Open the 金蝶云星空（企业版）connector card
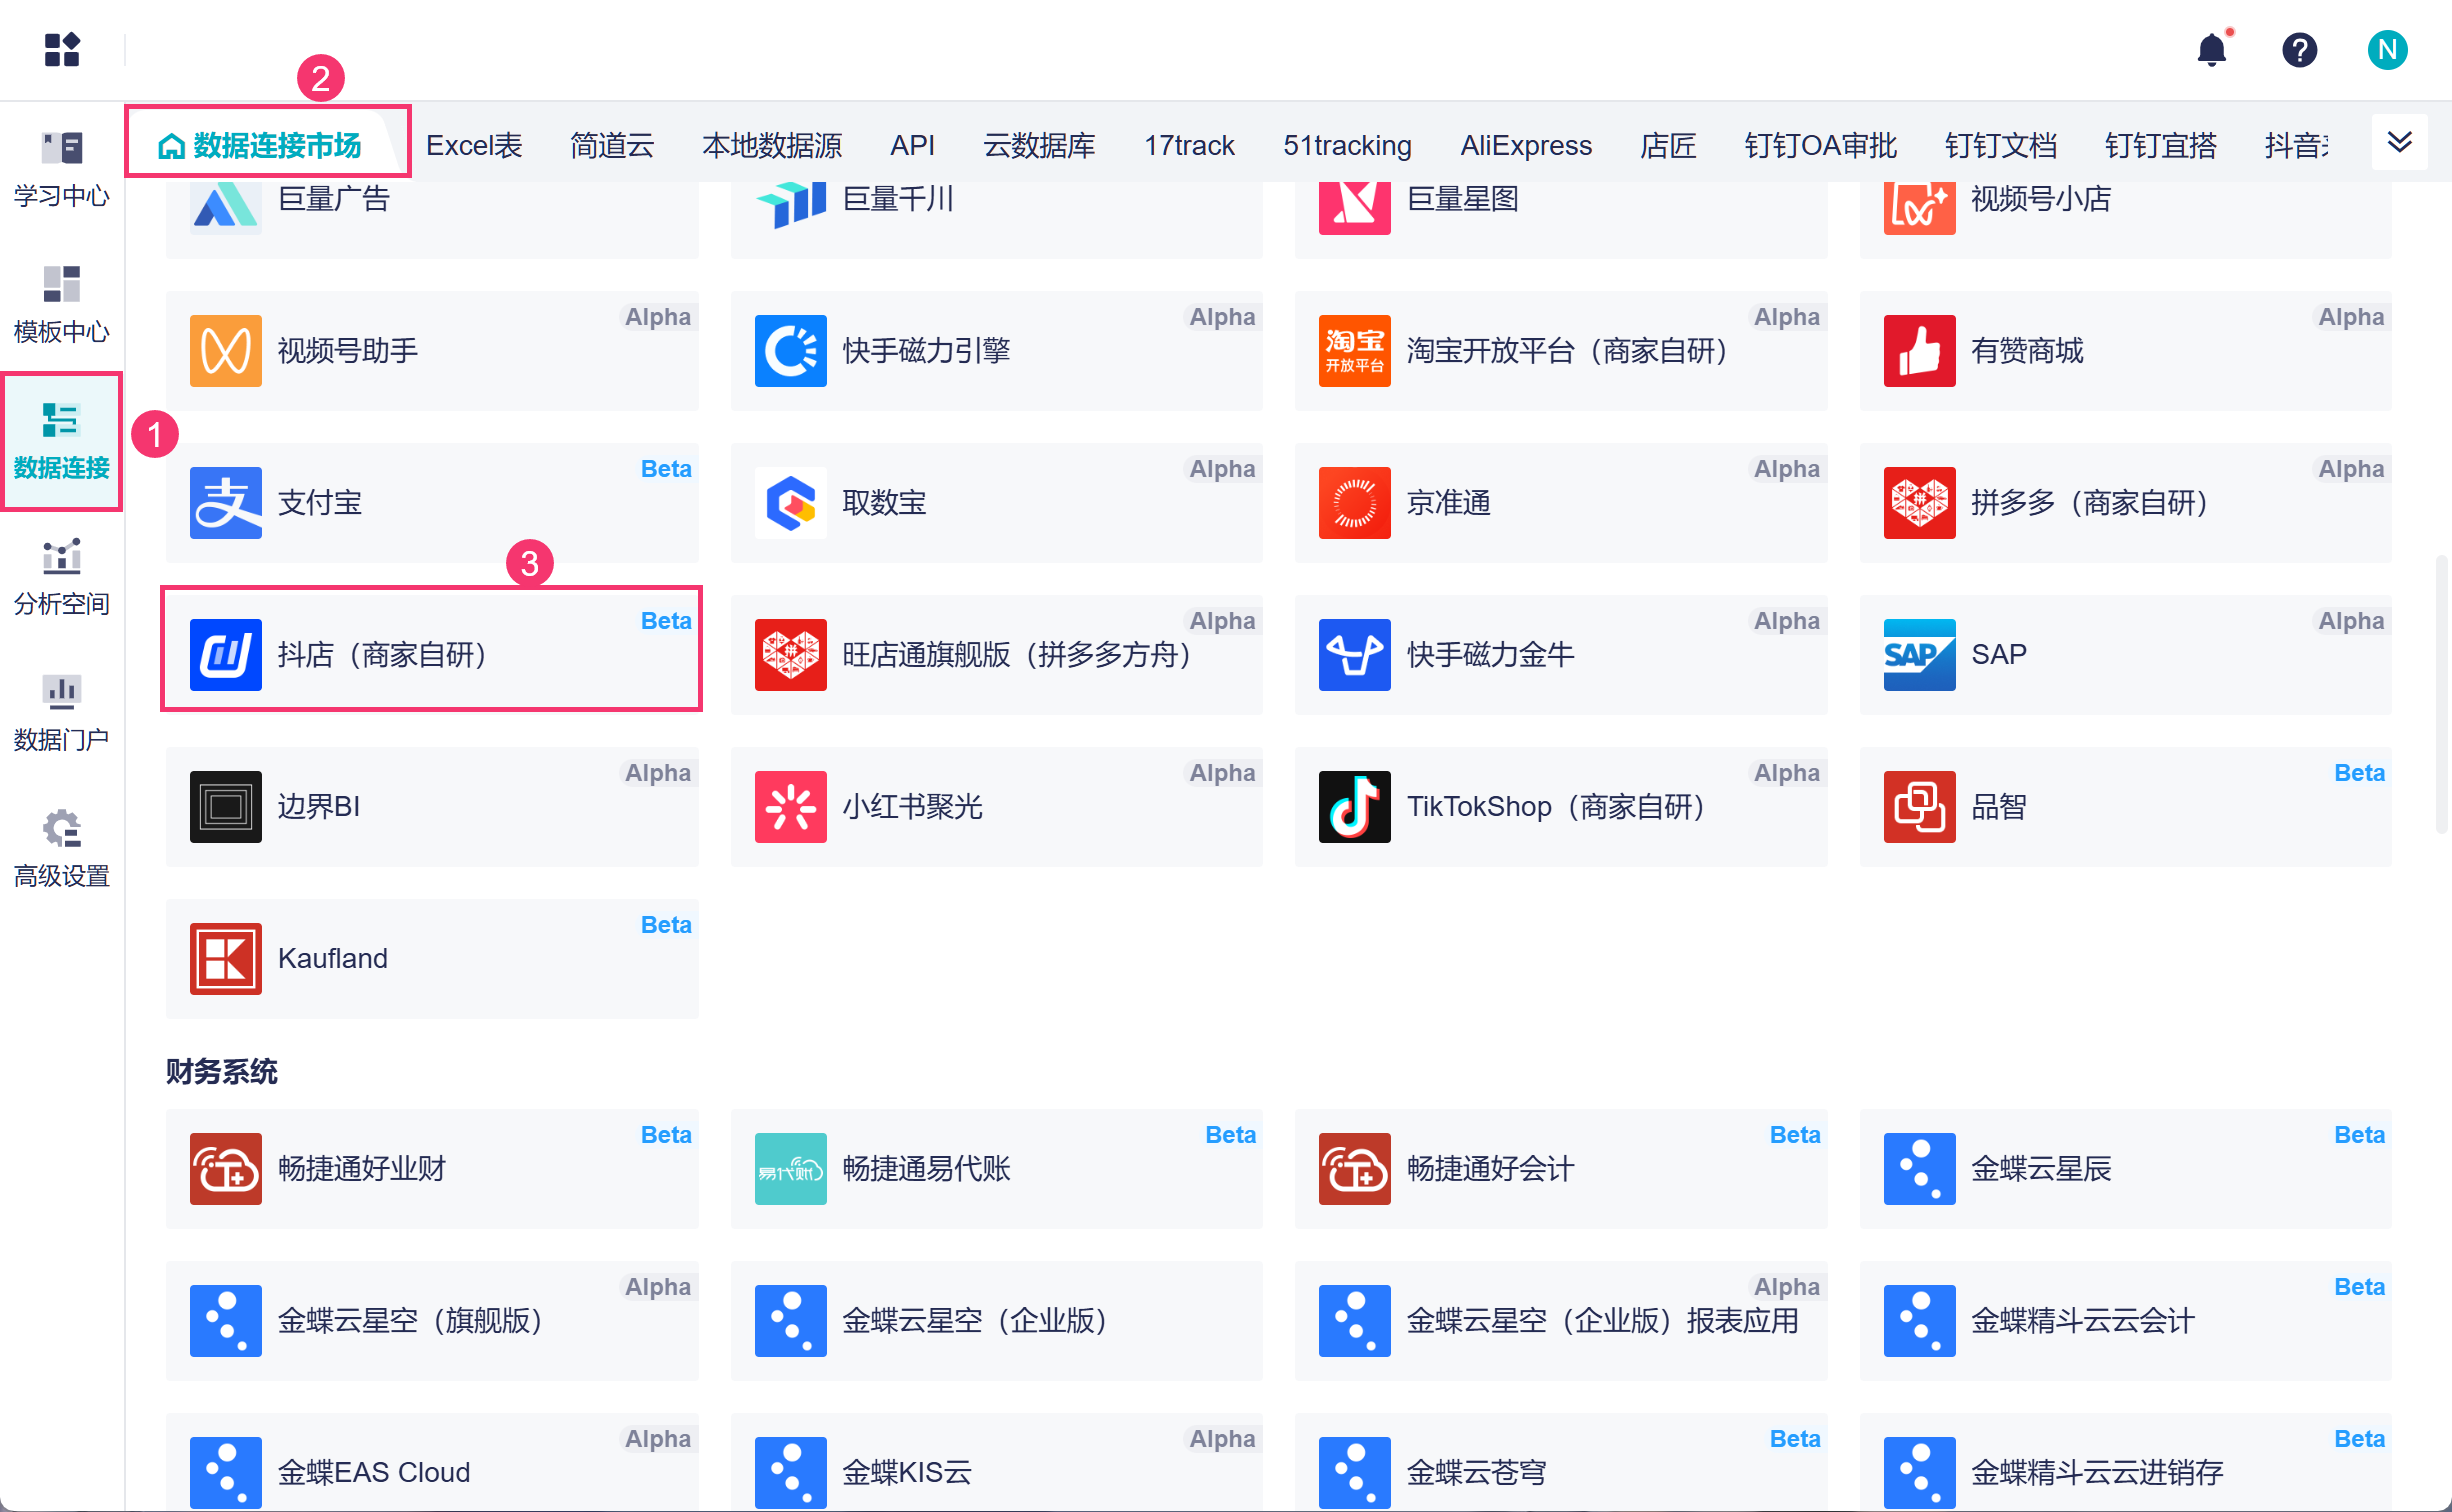Viewport: 2452px width, 1512px height. [x=997, y=1321]
